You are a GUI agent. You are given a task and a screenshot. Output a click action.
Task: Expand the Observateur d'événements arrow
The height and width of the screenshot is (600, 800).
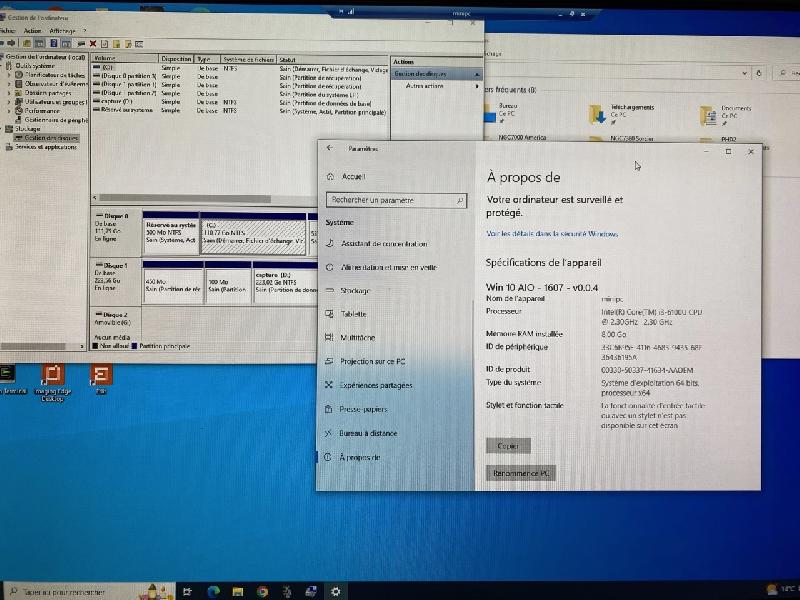[x=9, y=84]
